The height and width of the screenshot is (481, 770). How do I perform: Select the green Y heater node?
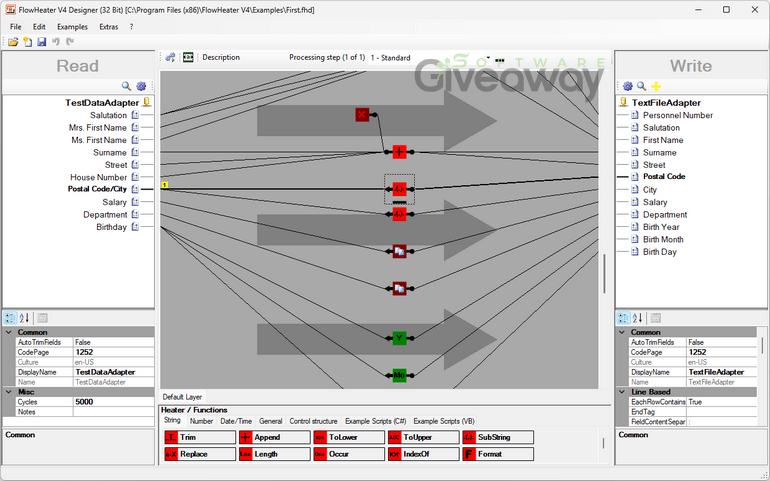399,338
